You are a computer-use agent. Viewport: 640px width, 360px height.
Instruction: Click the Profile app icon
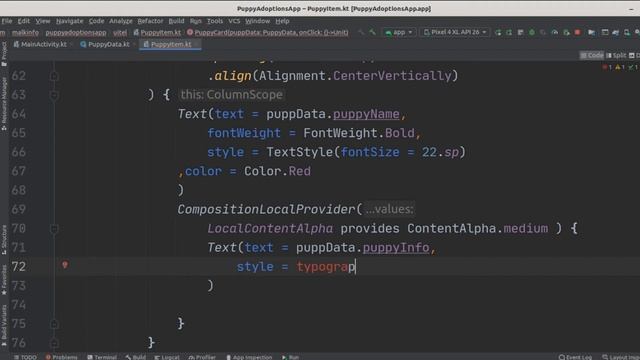554,32
